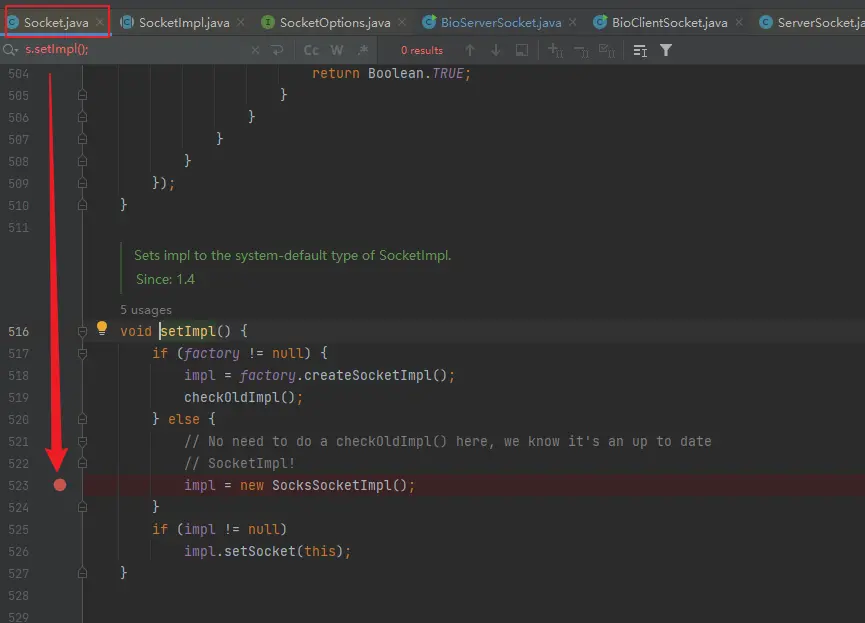Close the SocketImpl.java tab
The height and width of the screenshot is (623, 865).
[x=241, y=22]
